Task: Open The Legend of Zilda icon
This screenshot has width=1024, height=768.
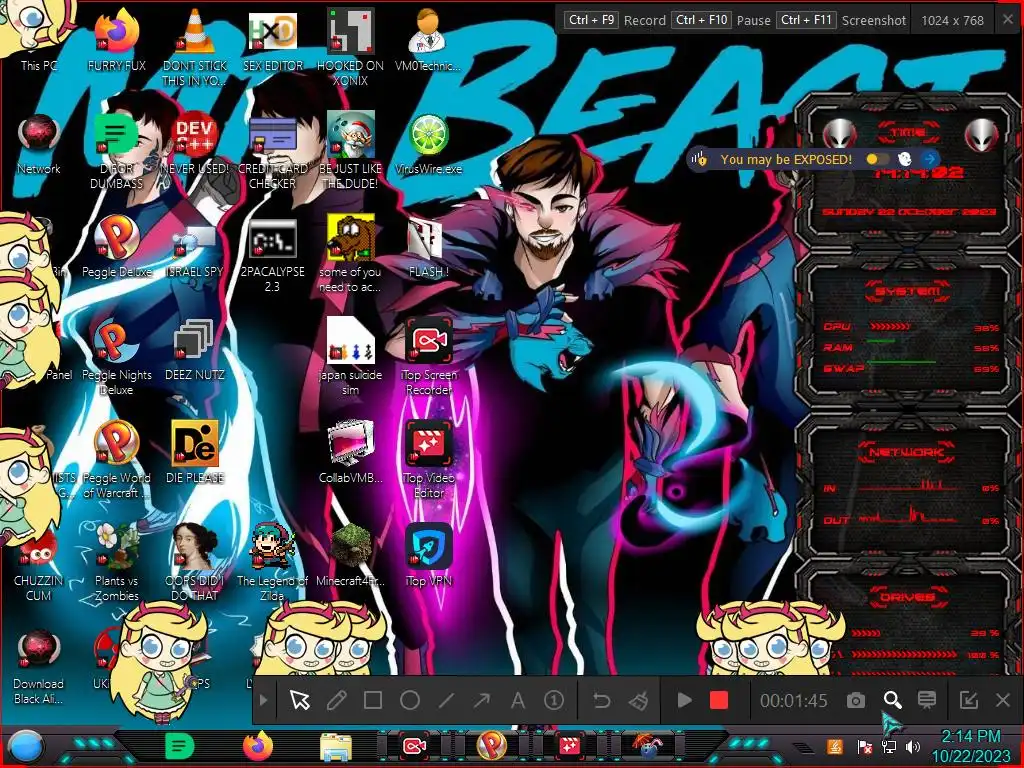Action: (x=272, y=546)
